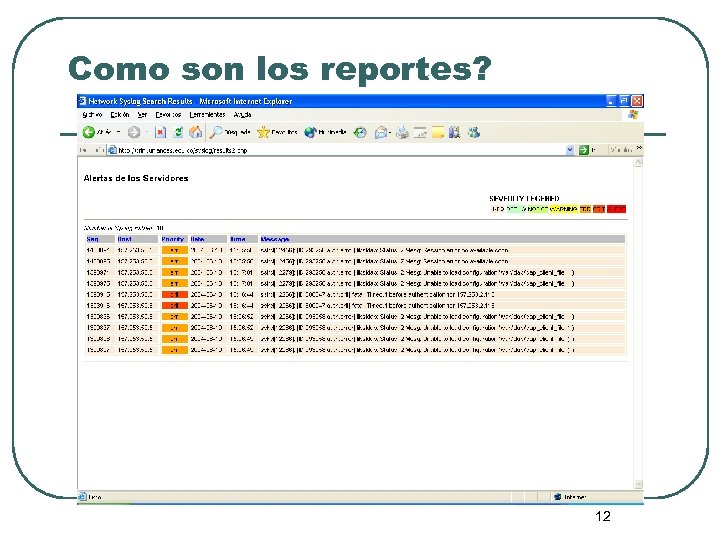
Task: Click the bright red severity legend swatch
Action: point(616,209)
